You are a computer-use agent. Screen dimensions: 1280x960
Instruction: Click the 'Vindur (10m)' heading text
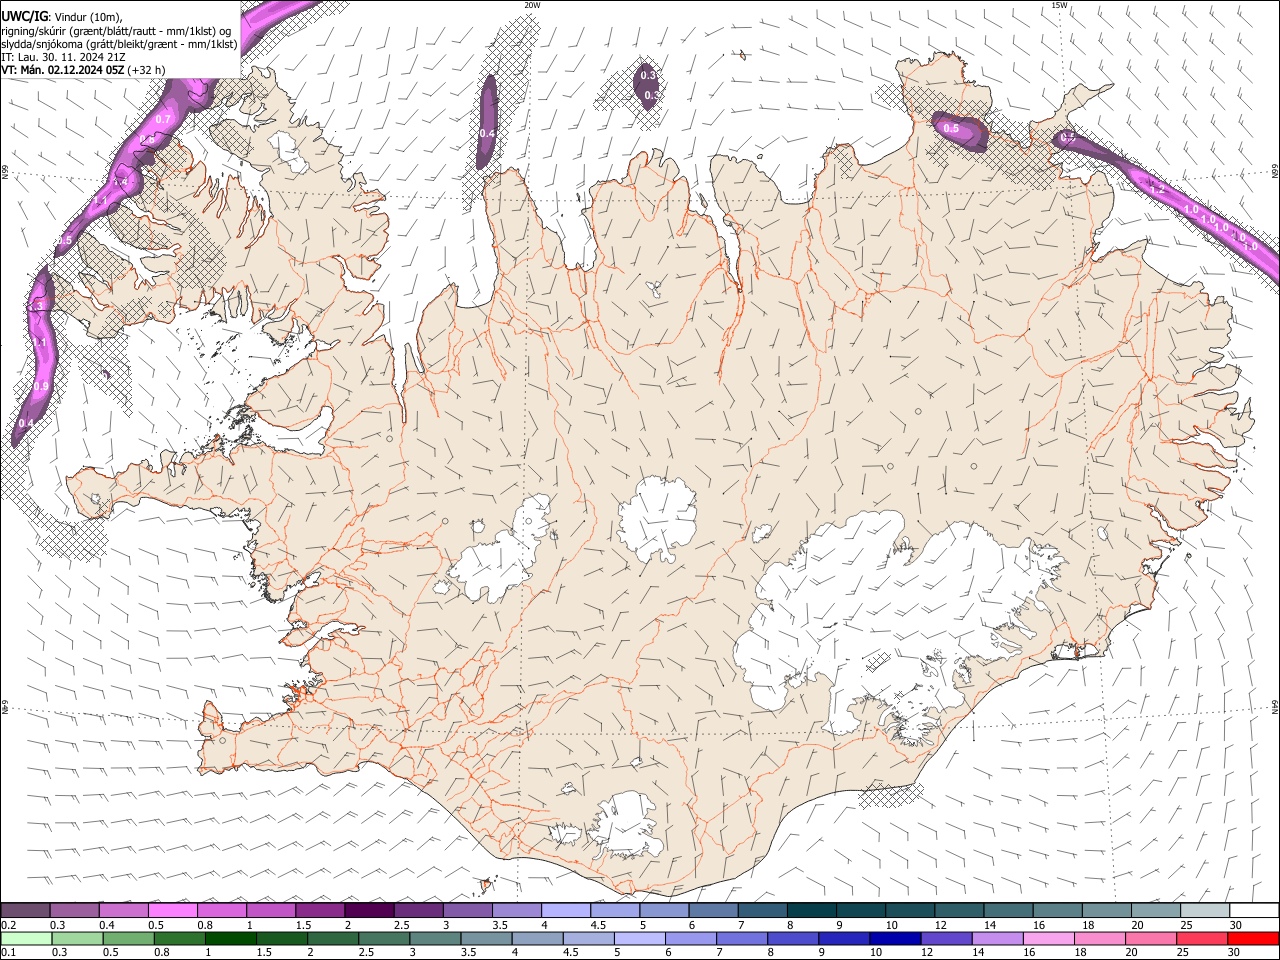coord(88,16)
